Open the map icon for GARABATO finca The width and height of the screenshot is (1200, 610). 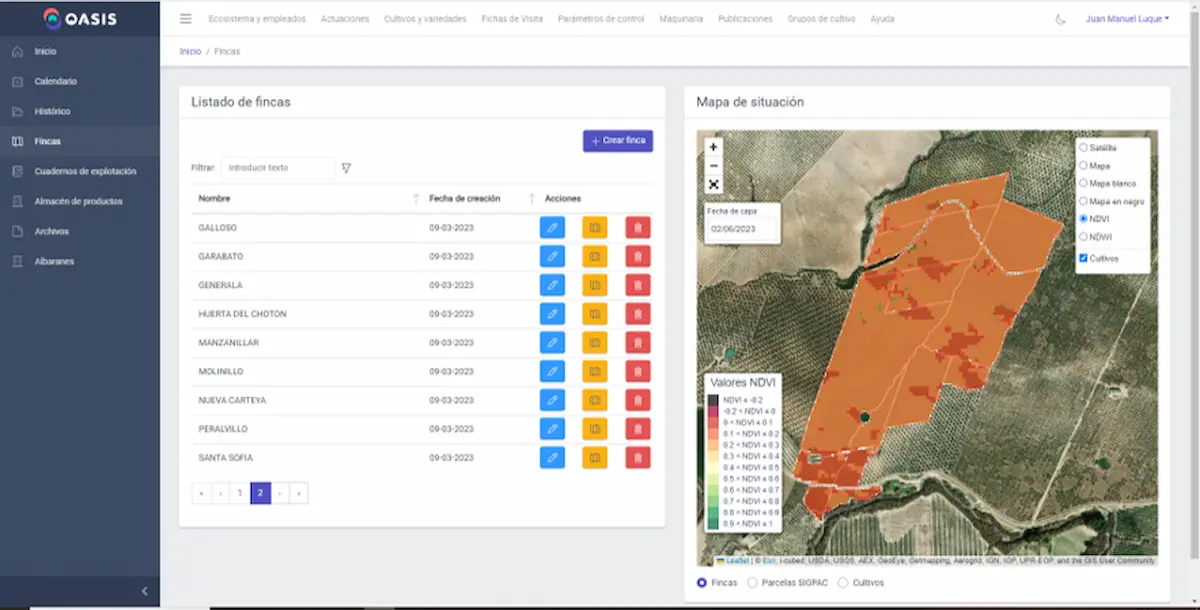coord(595,257)
